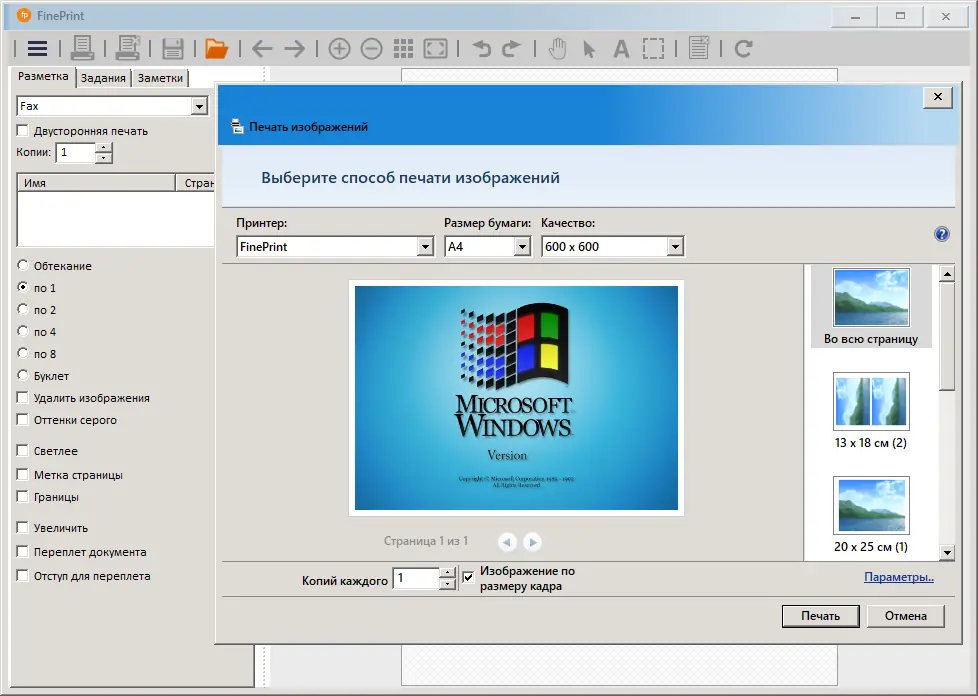978x696 pixels.
Task: Click the layout list scroll down arrow
Action: [947, 552]
